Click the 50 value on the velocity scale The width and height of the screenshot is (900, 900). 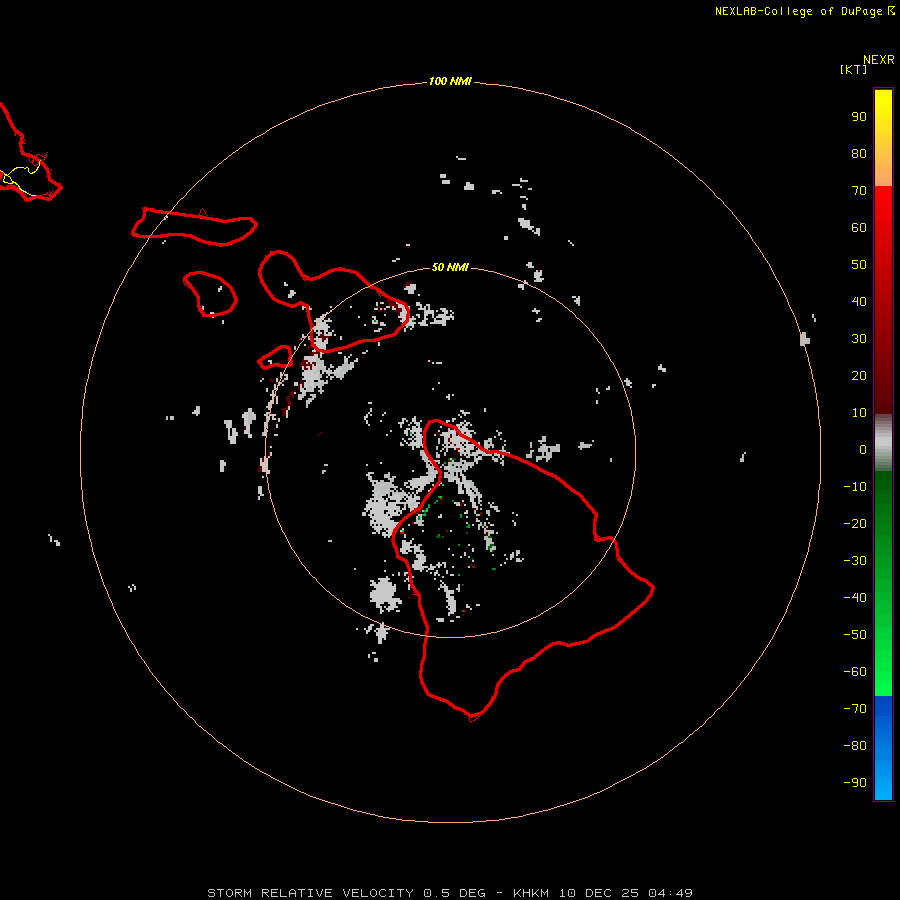coord(859,265)
